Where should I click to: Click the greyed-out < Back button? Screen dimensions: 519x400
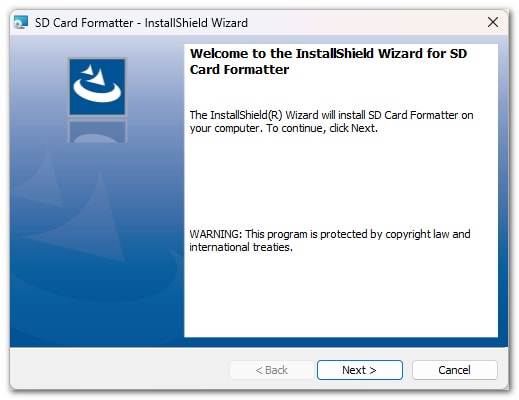(272, 370)
